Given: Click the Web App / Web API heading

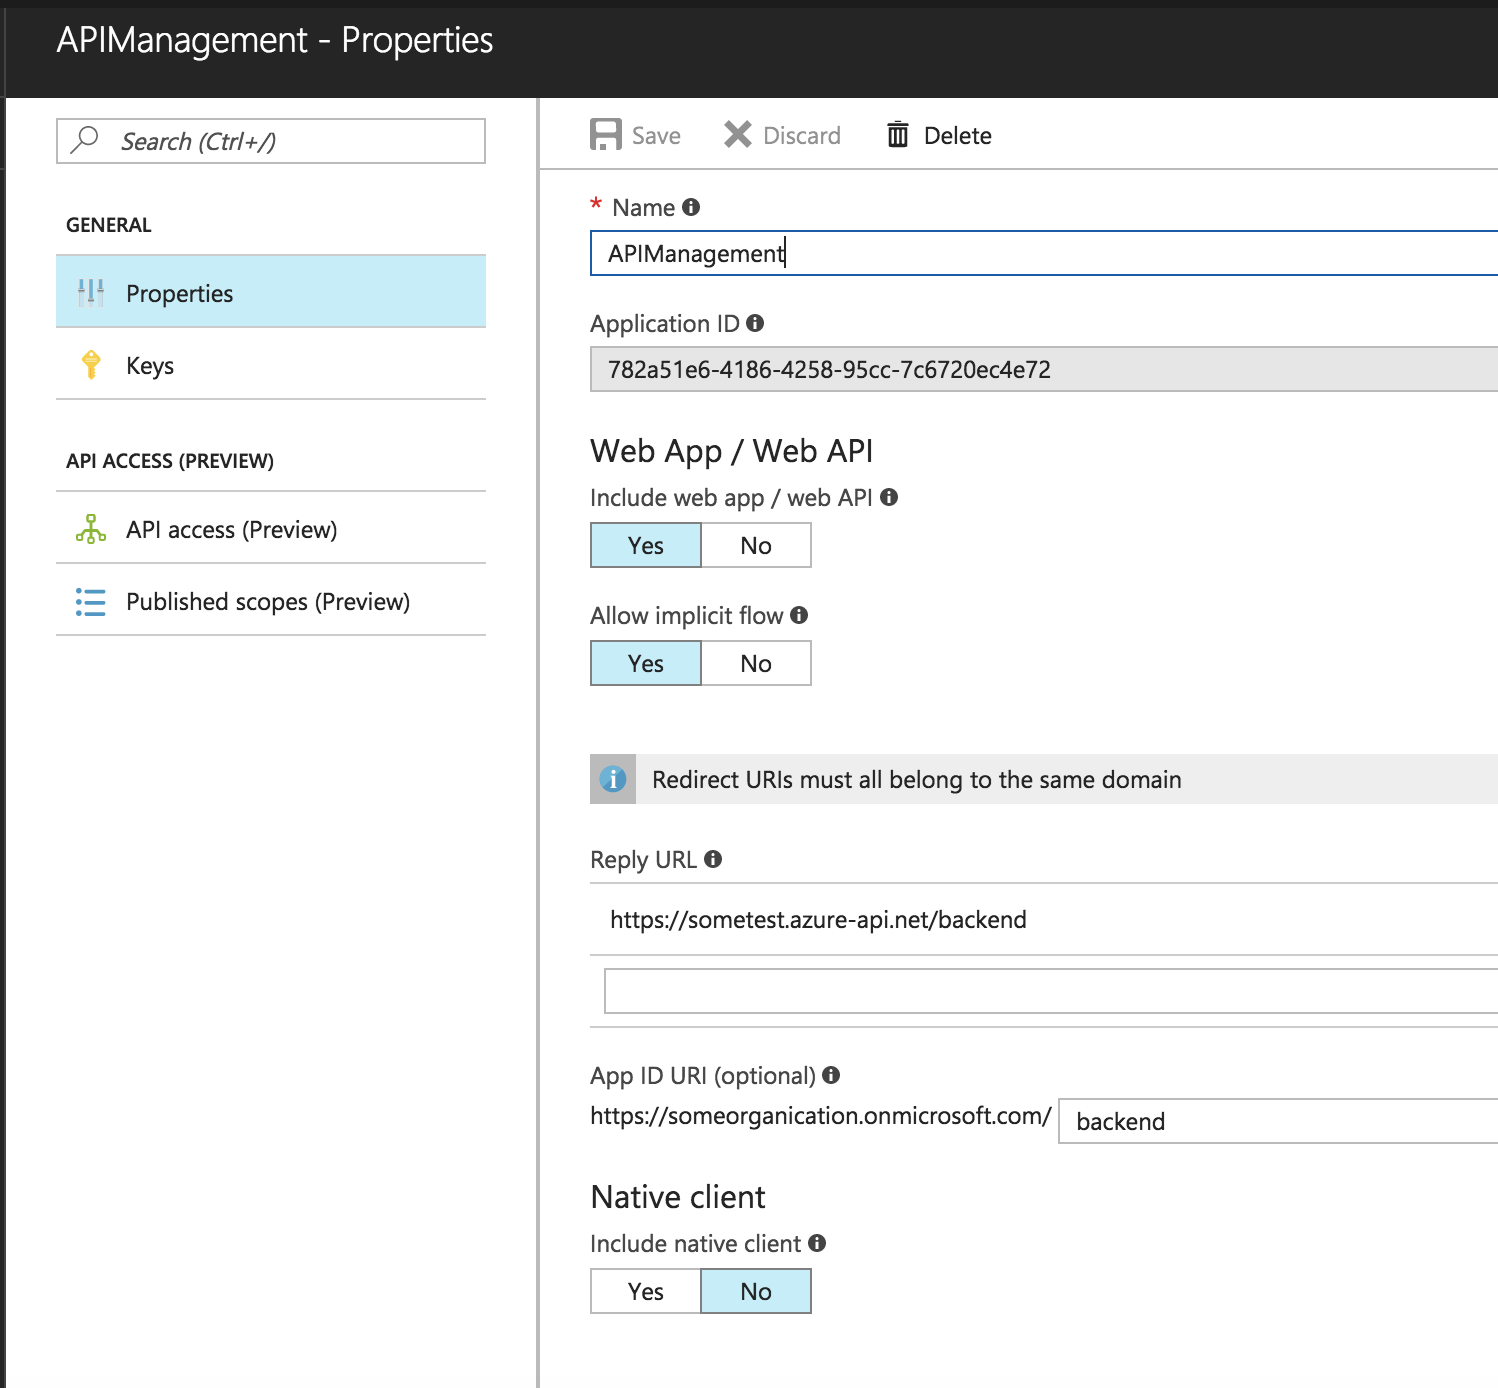Looking at the screenshot, I should [732, 451].
